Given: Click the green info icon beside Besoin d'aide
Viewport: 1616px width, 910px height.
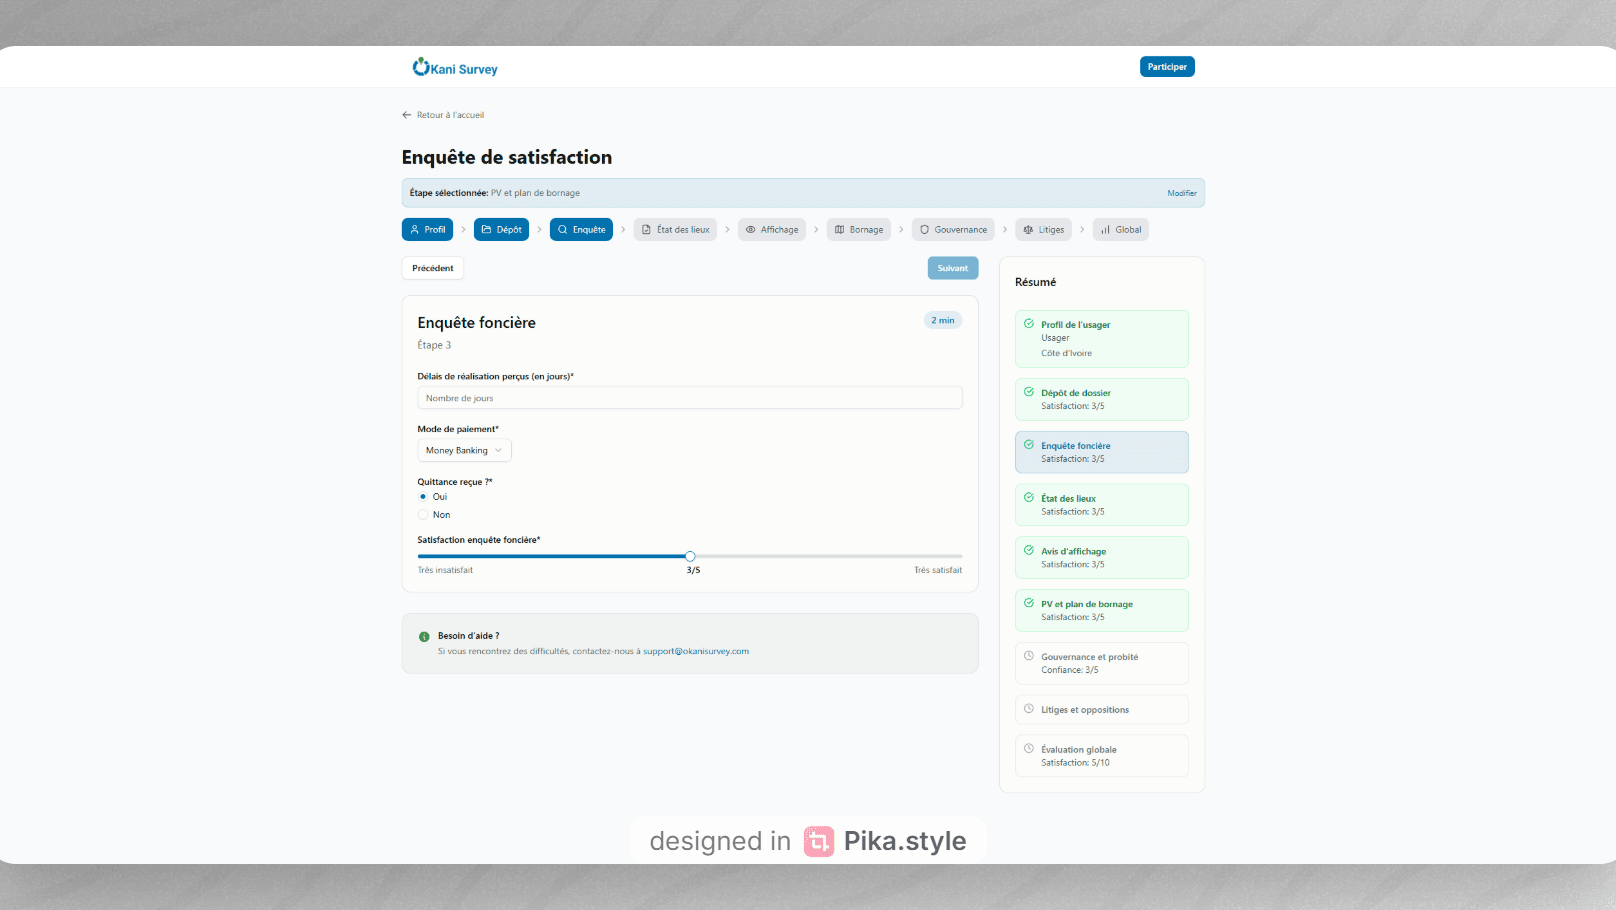Looking at the screenshot, I should pos(424,637).
